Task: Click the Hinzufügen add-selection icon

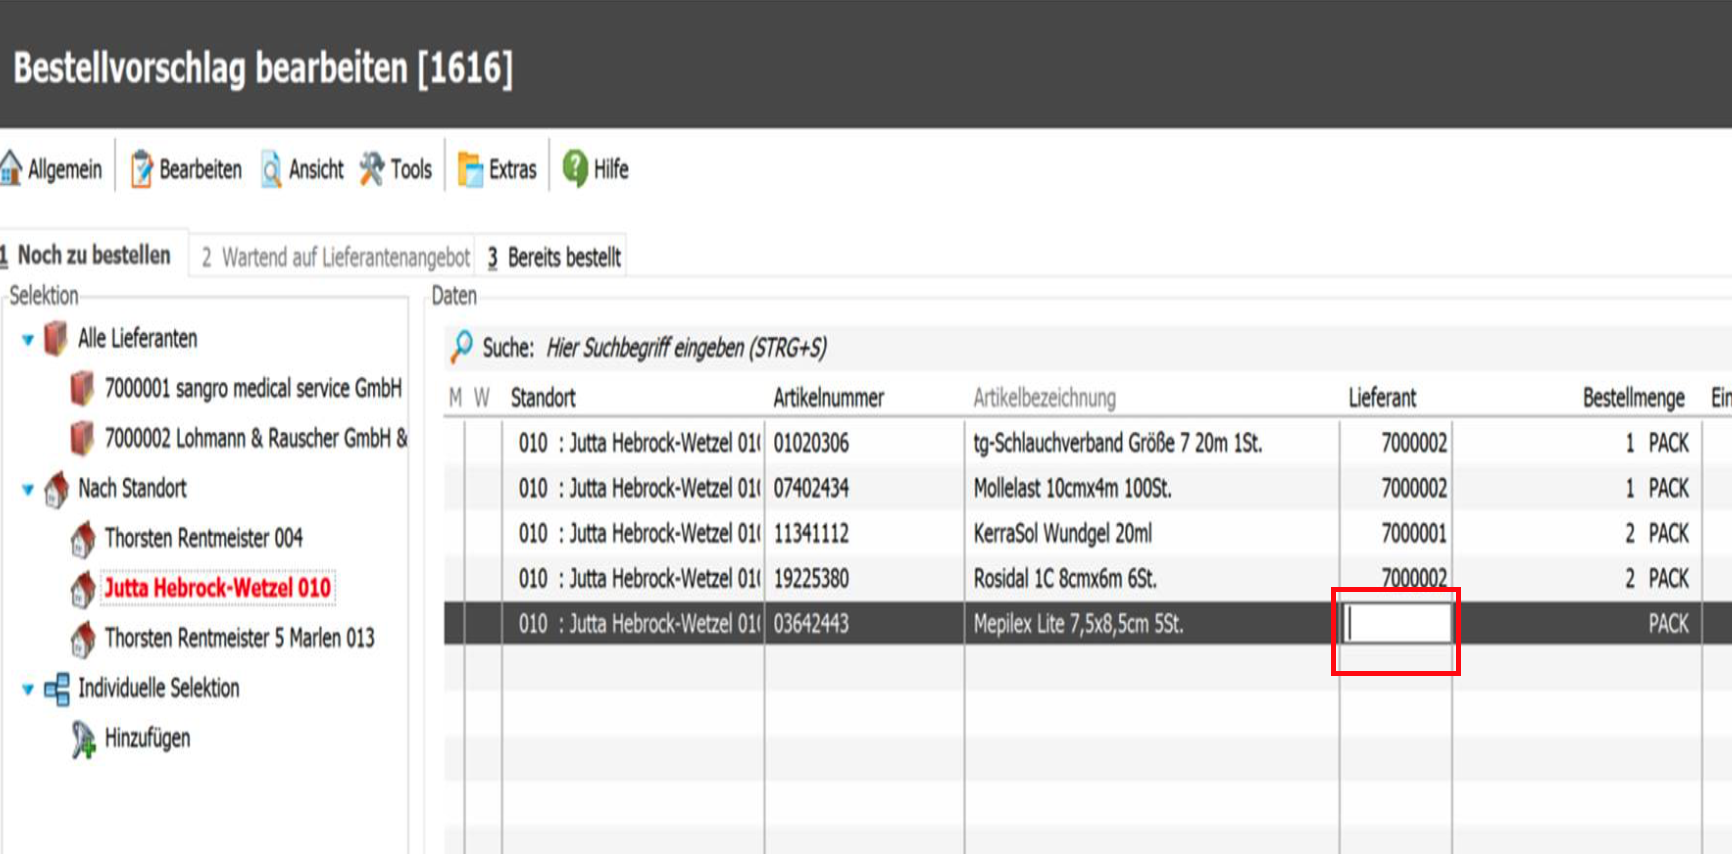Action: 84,739
